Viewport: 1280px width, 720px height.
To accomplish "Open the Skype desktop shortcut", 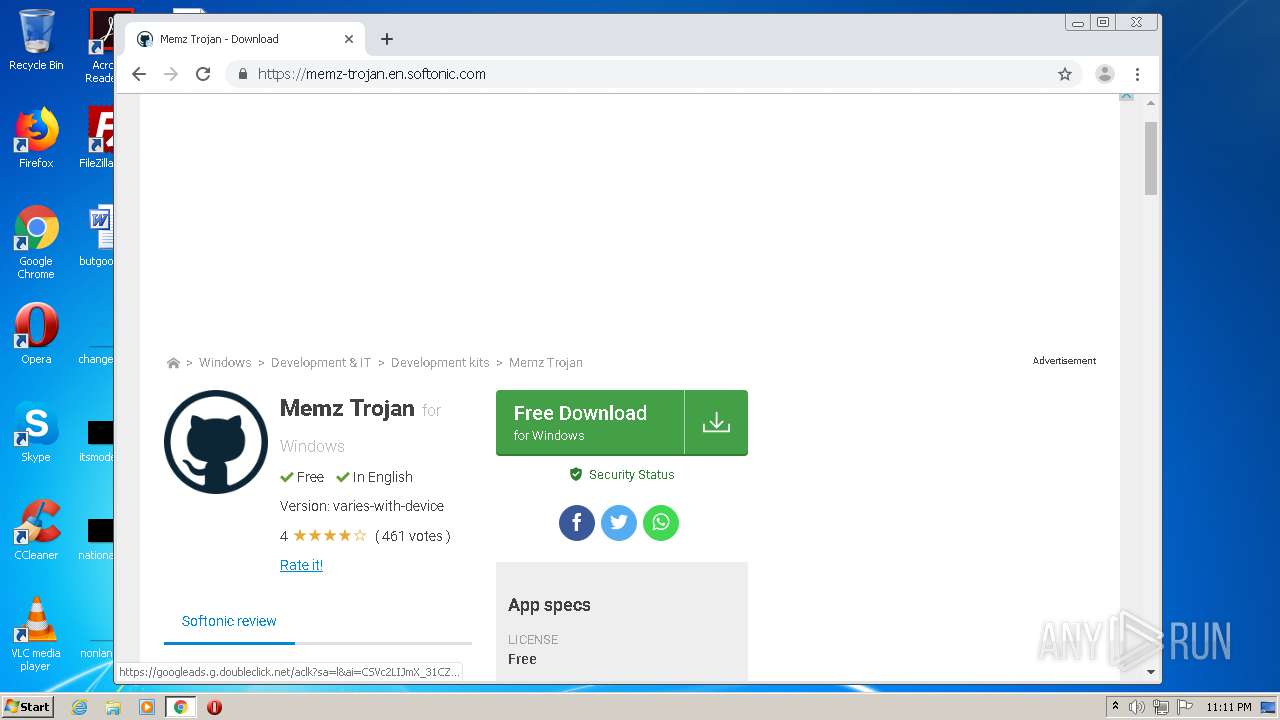I will pos(36,432).
